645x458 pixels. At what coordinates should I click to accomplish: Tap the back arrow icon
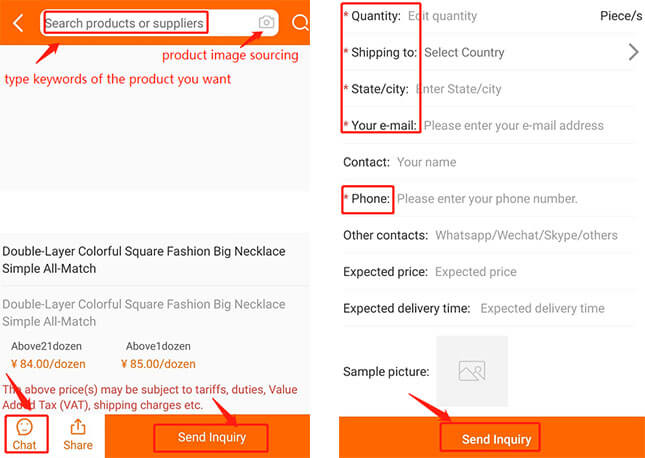[17, 22]
